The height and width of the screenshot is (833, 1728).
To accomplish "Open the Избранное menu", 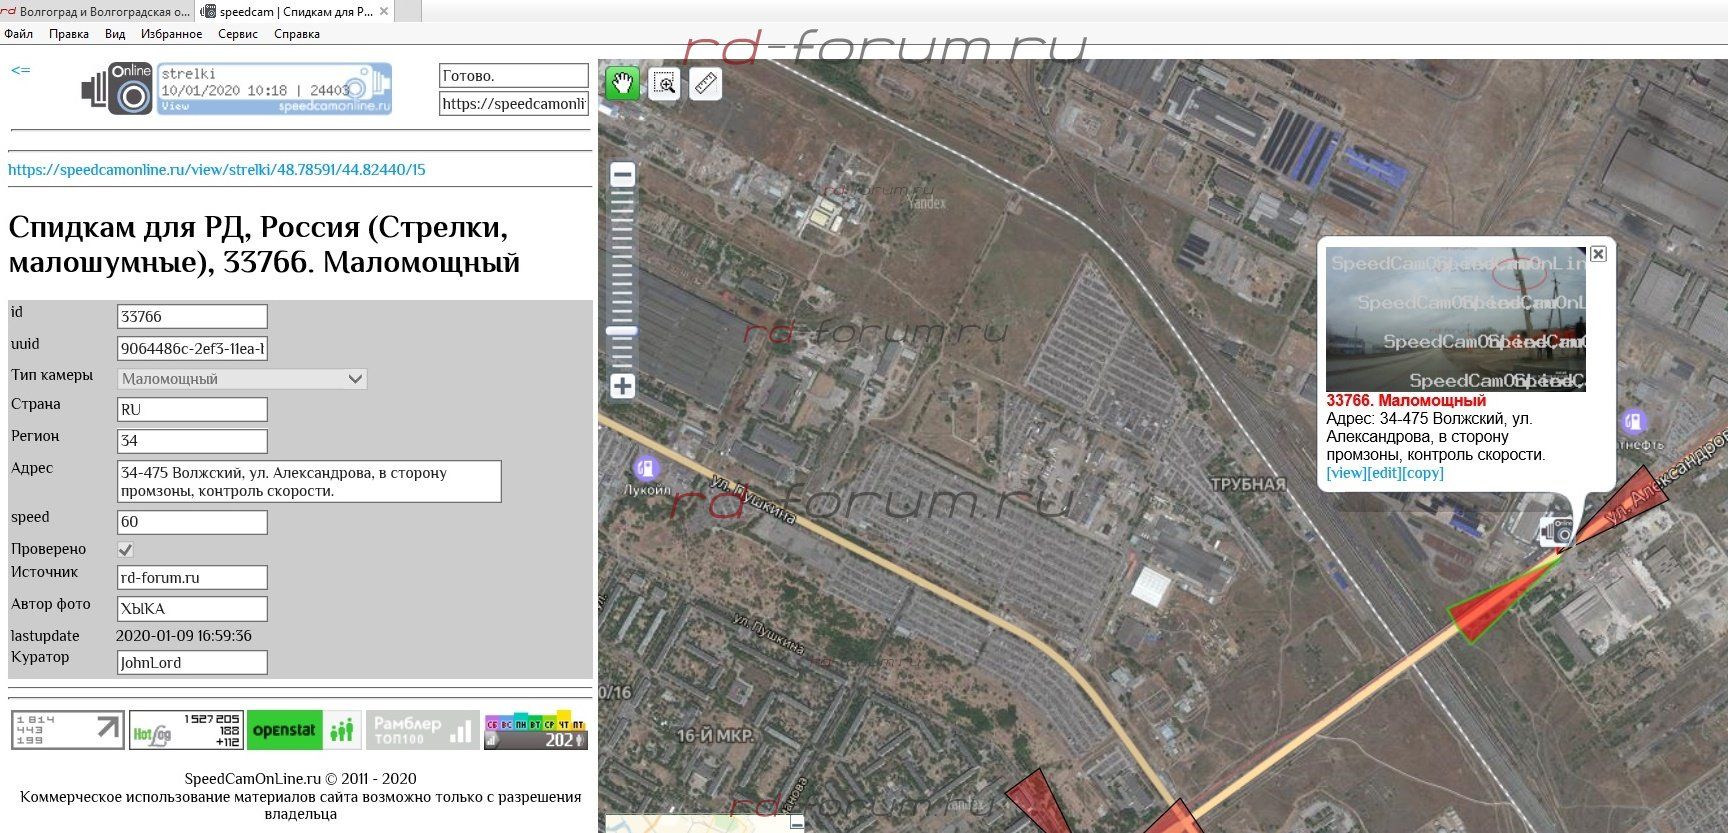I will [171, 34].
